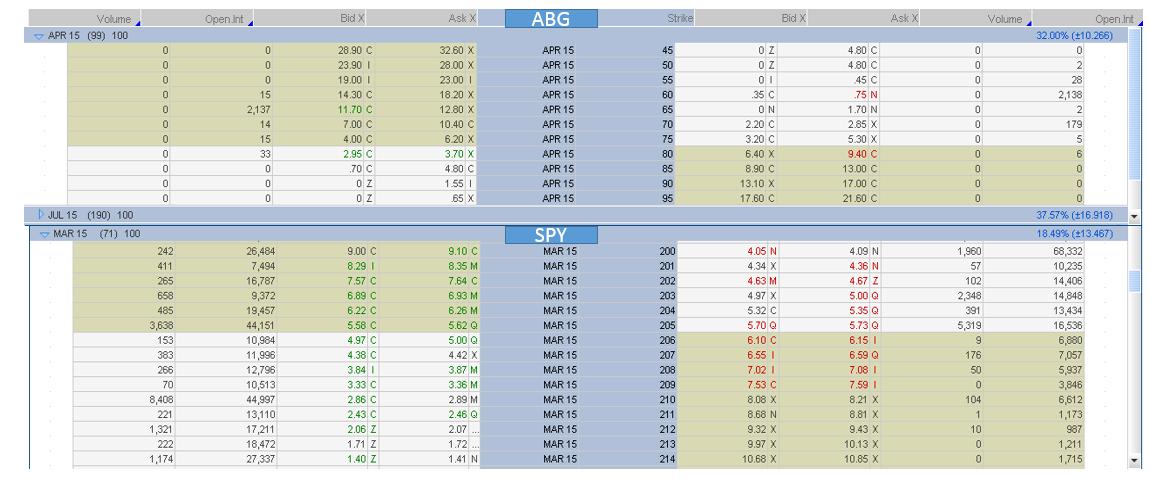
Task: Click SPY put open interest 16,536
Action: (1068, 325)
